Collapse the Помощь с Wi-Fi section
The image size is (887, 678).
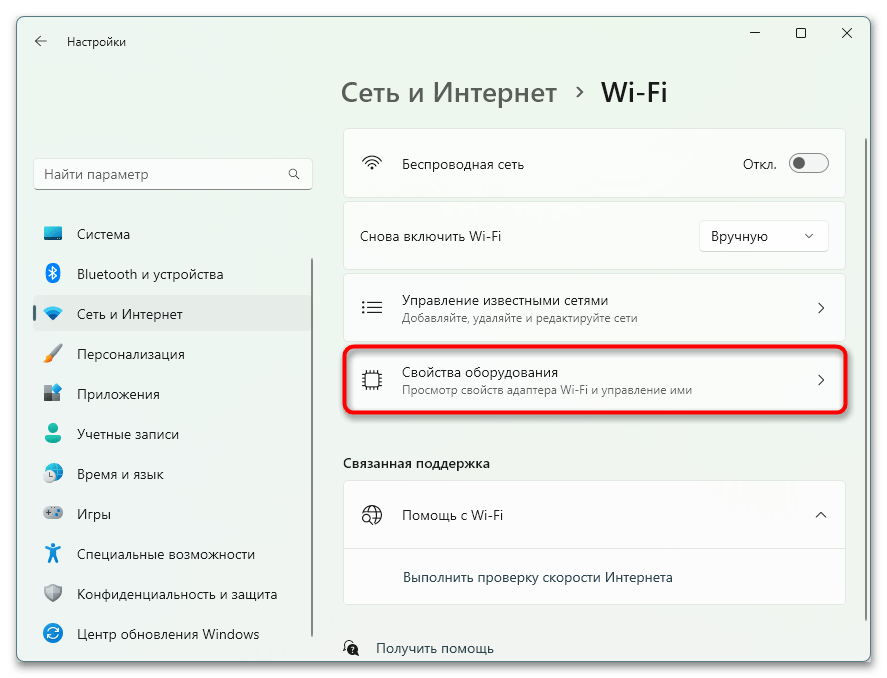(821, 515)
